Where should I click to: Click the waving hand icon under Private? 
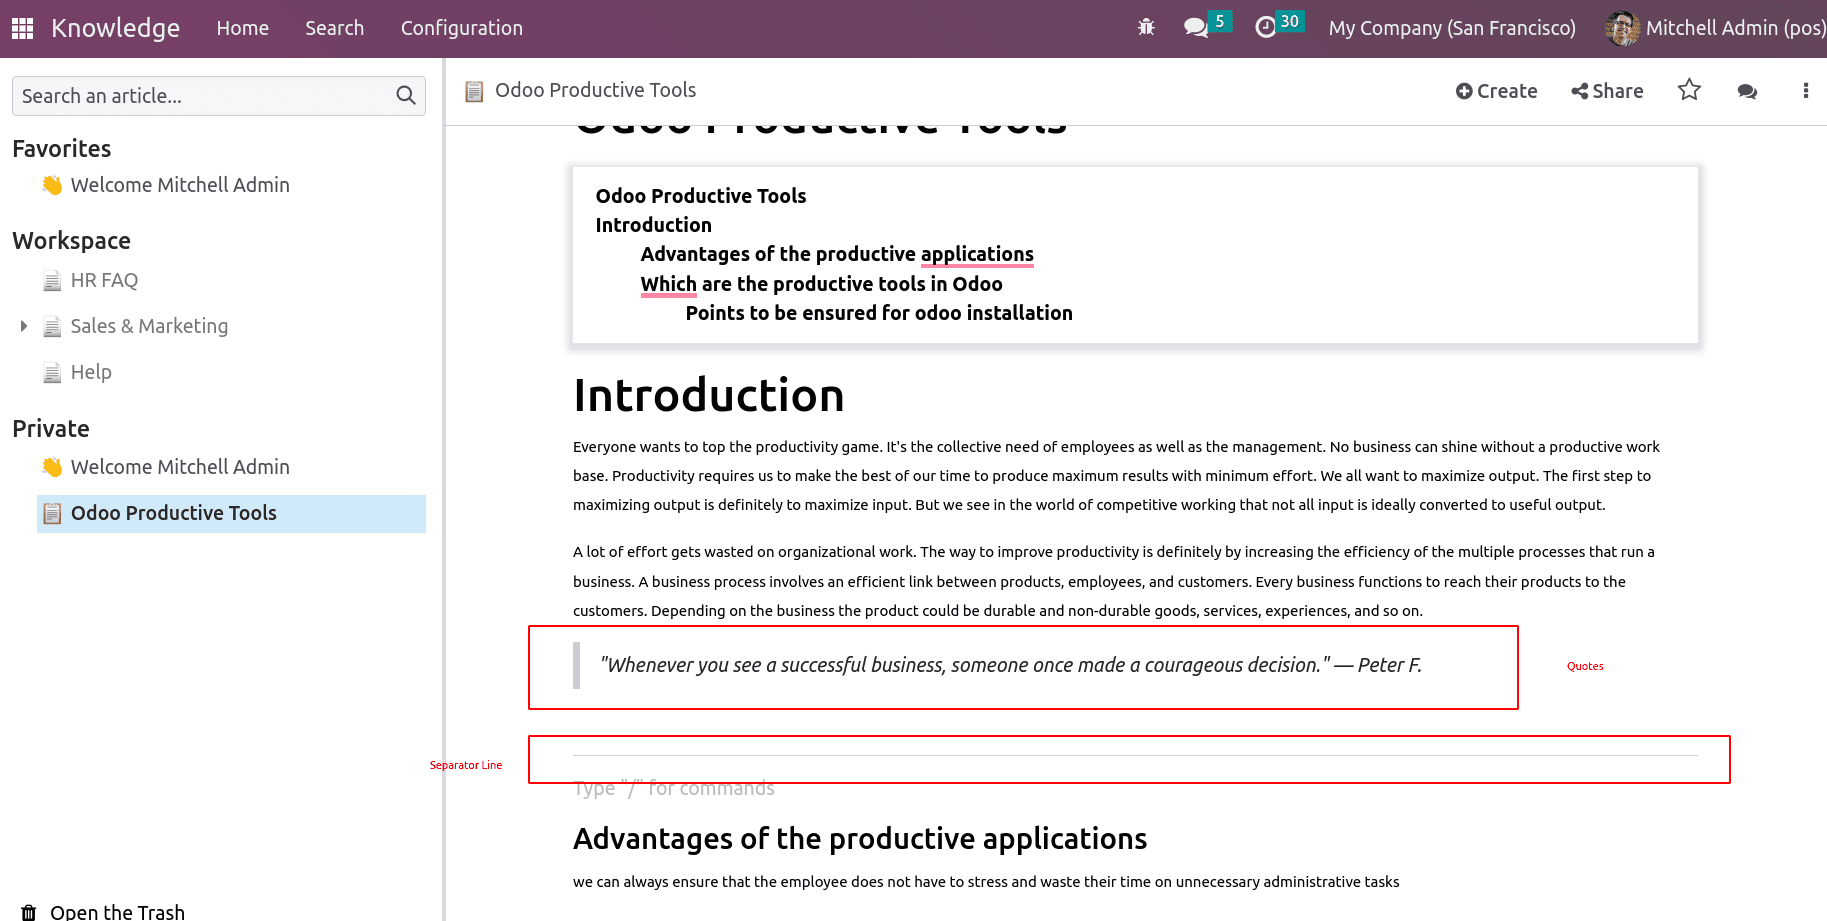pos(52,467)
